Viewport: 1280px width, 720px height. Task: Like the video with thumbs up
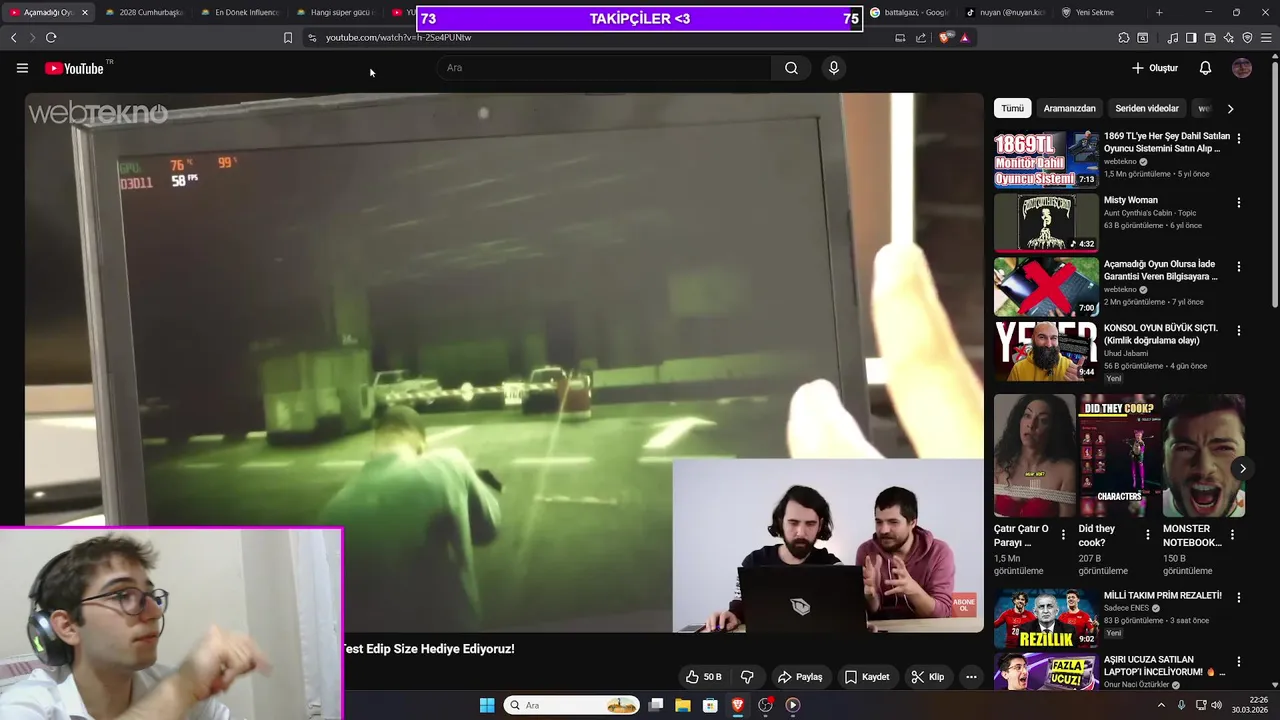pyautogui.click(x=702, y=677)
